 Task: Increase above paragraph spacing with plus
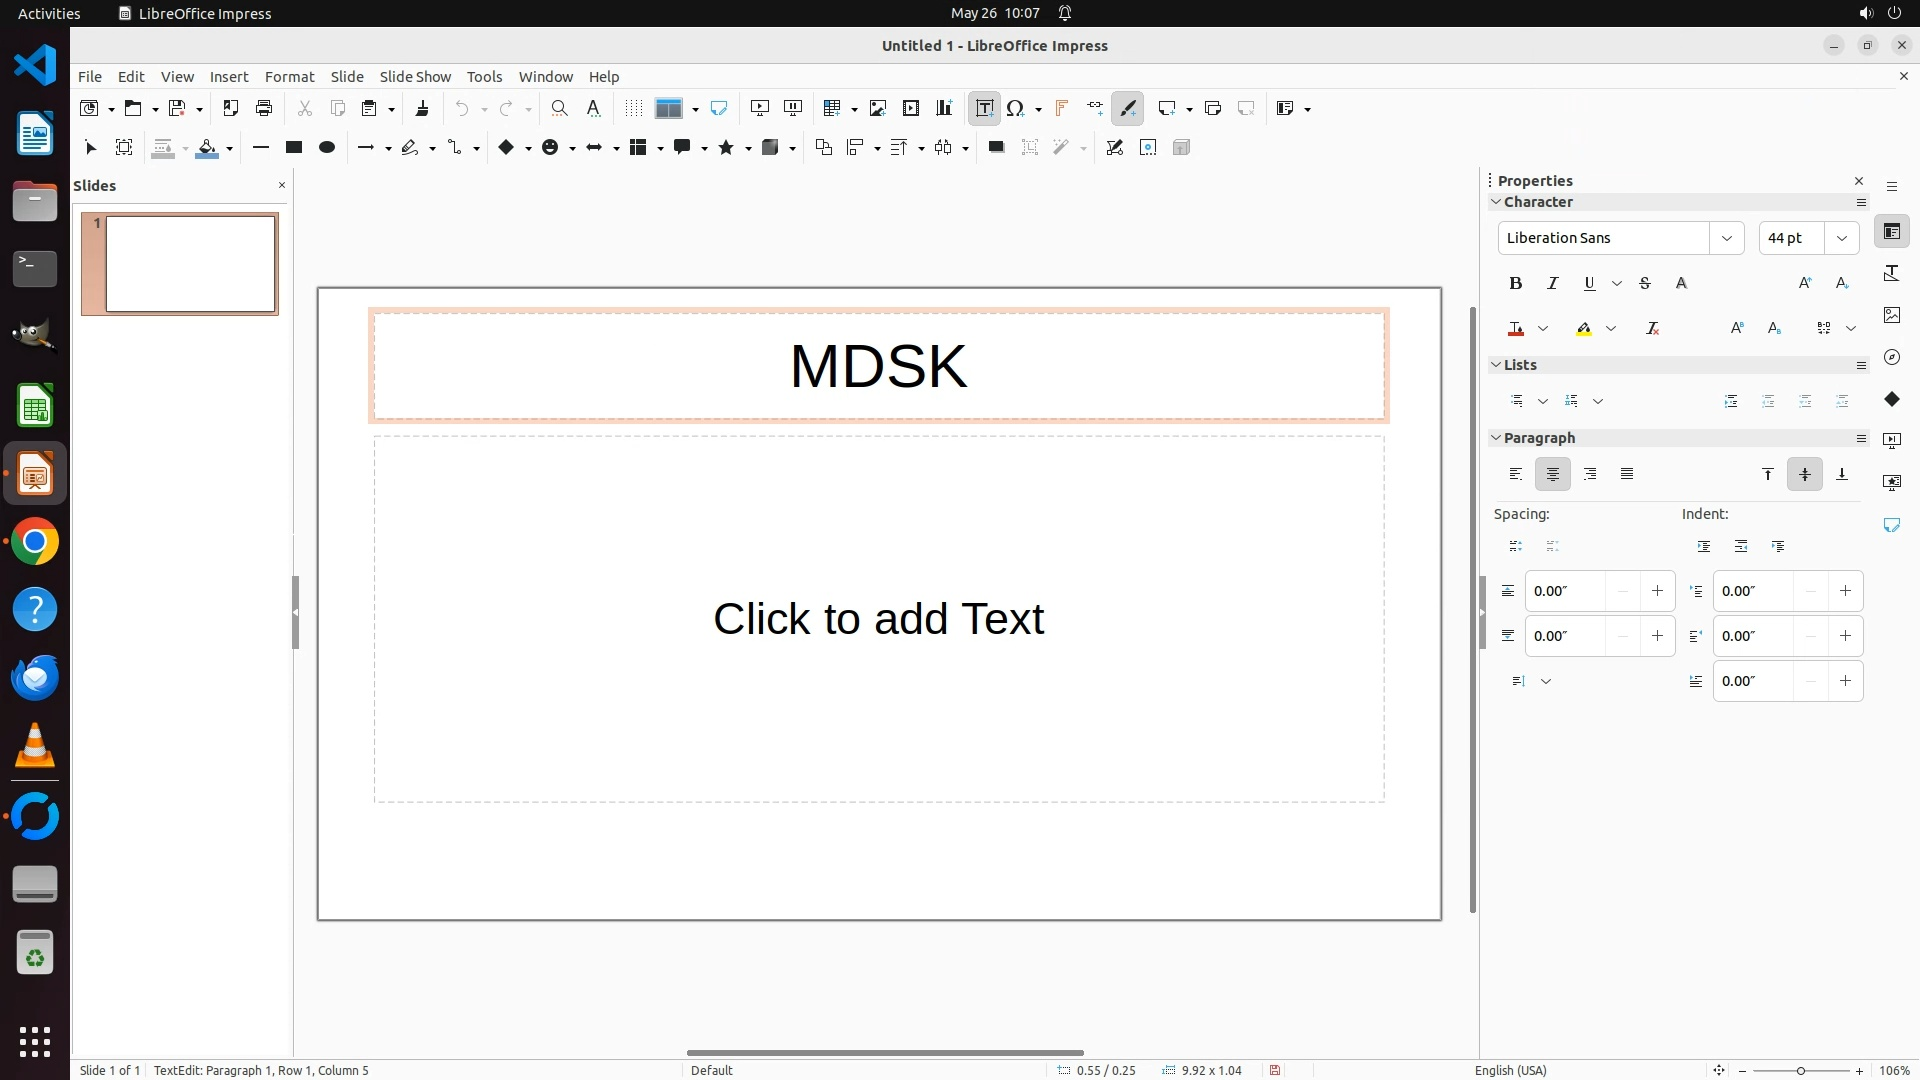[x=1657, y=591]
